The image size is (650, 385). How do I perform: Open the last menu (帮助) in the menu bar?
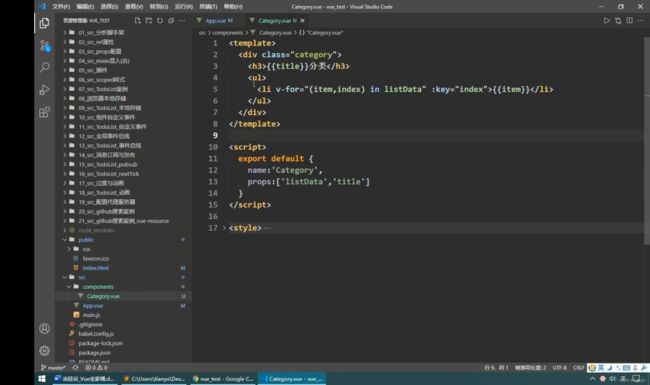pyautogui.click(x=233, y=7)
